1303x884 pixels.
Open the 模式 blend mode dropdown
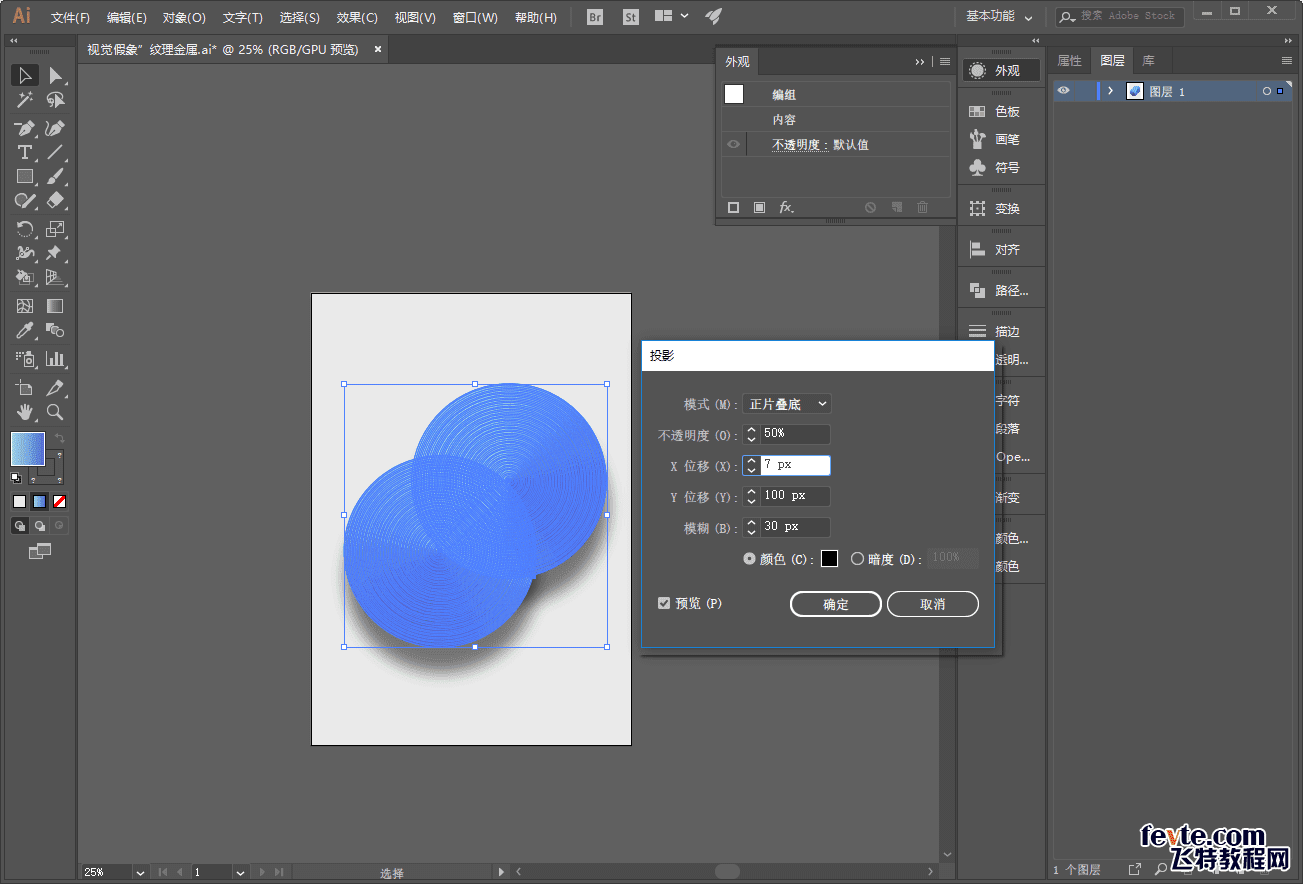coord(787,404)
